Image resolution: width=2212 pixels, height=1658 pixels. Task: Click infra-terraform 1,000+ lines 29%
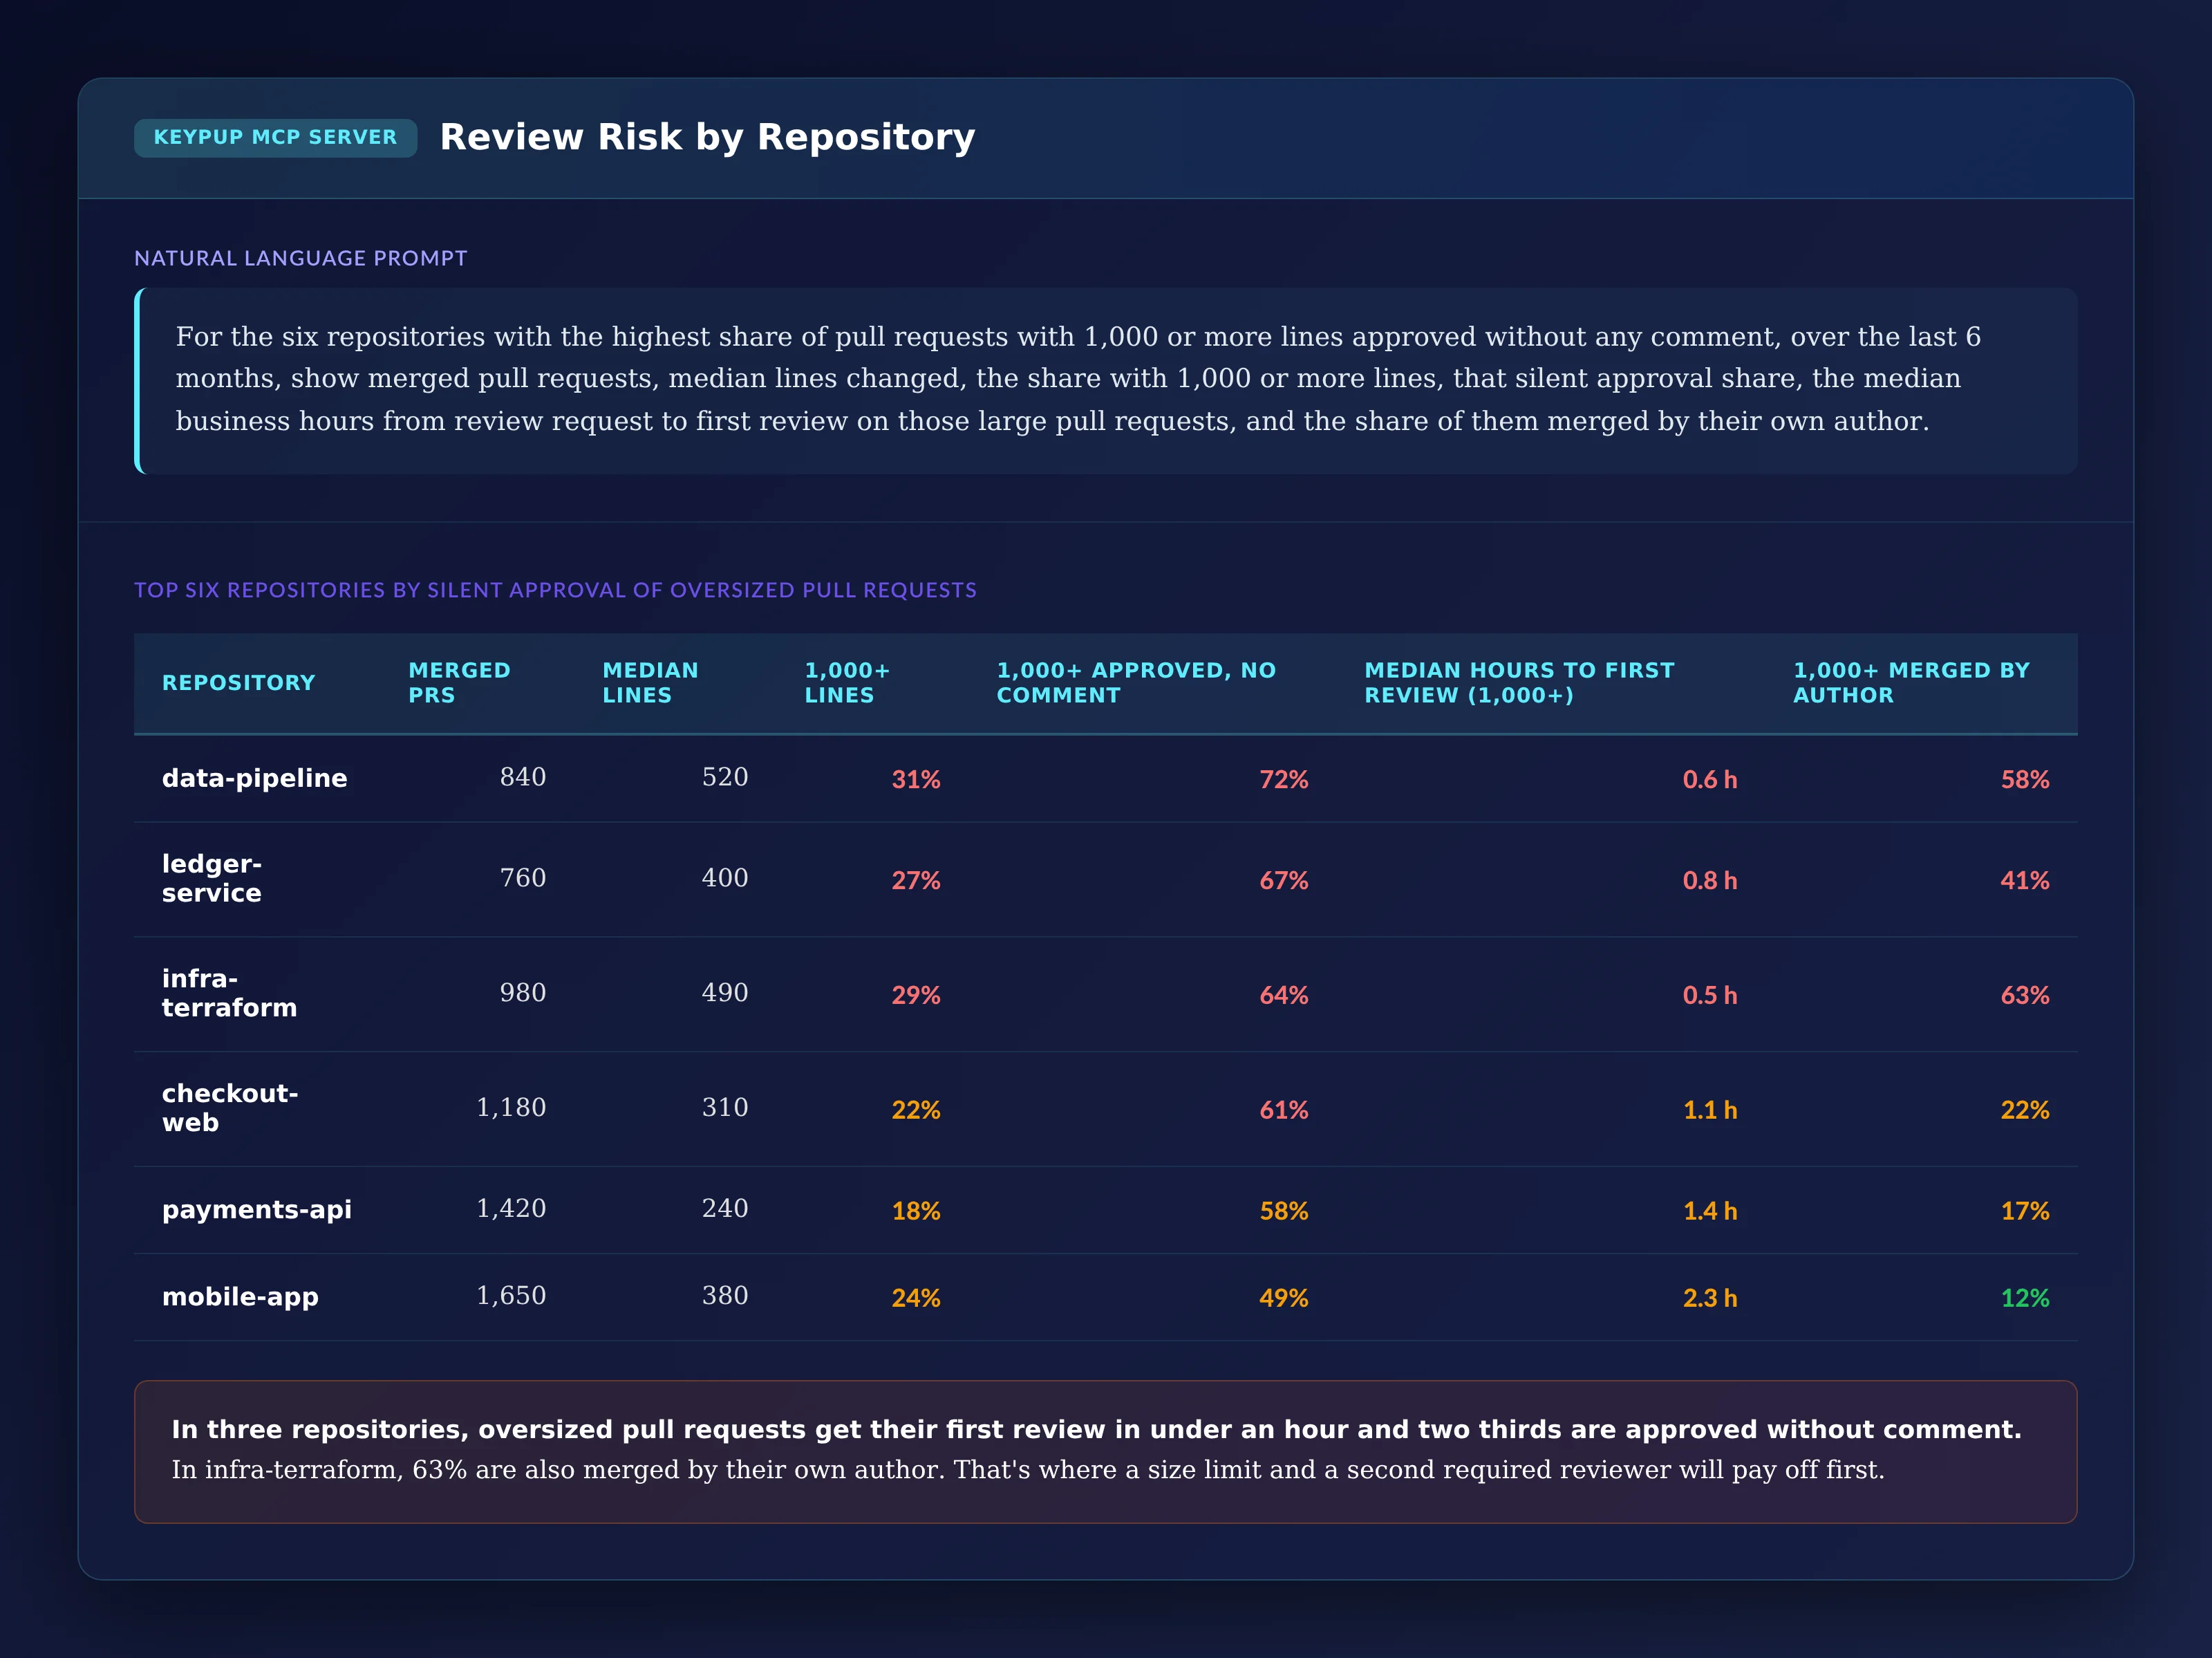916,995
